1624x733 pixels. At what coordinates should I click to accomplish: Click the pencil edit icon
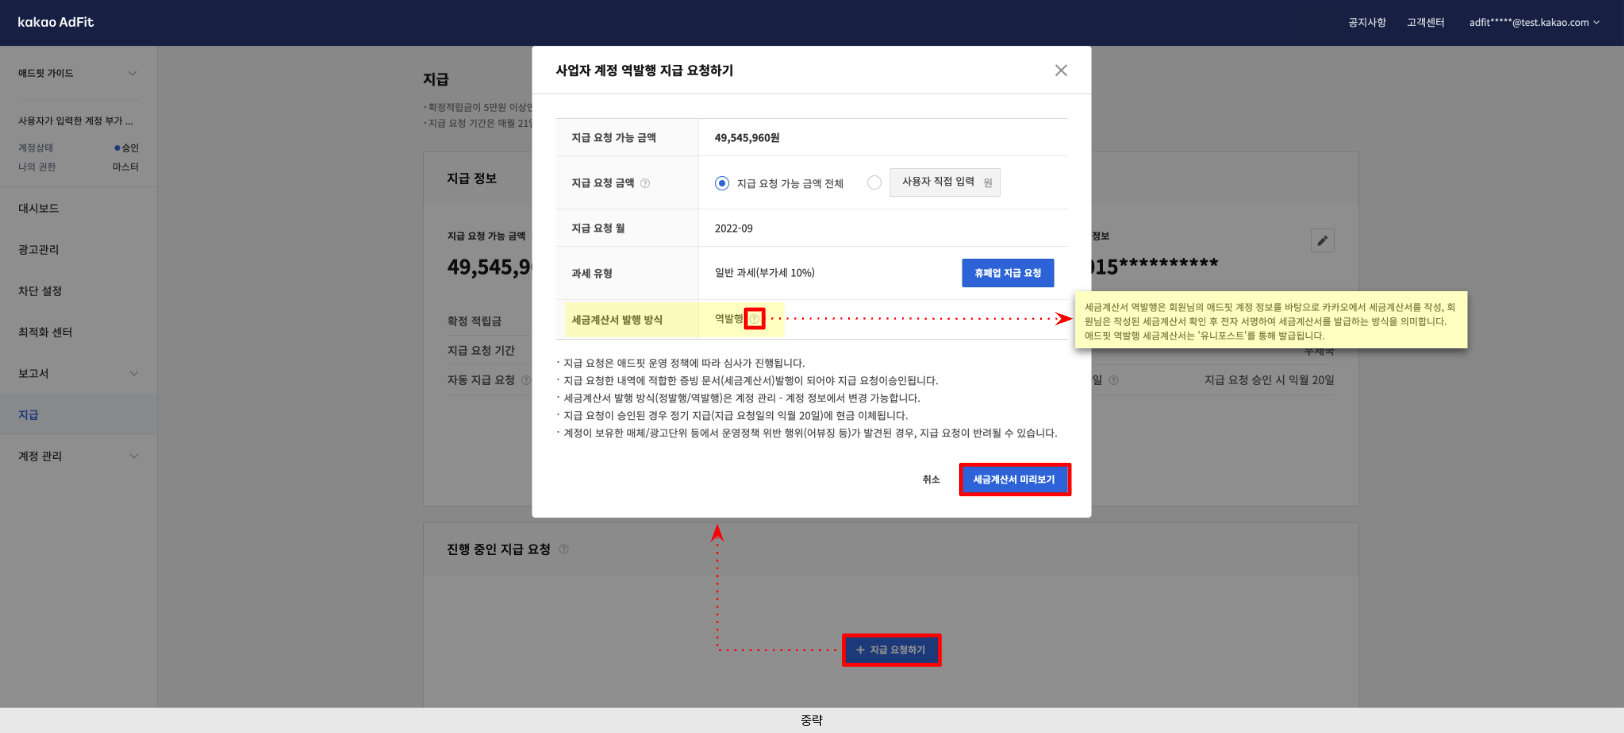click(x=1322, y=240)
